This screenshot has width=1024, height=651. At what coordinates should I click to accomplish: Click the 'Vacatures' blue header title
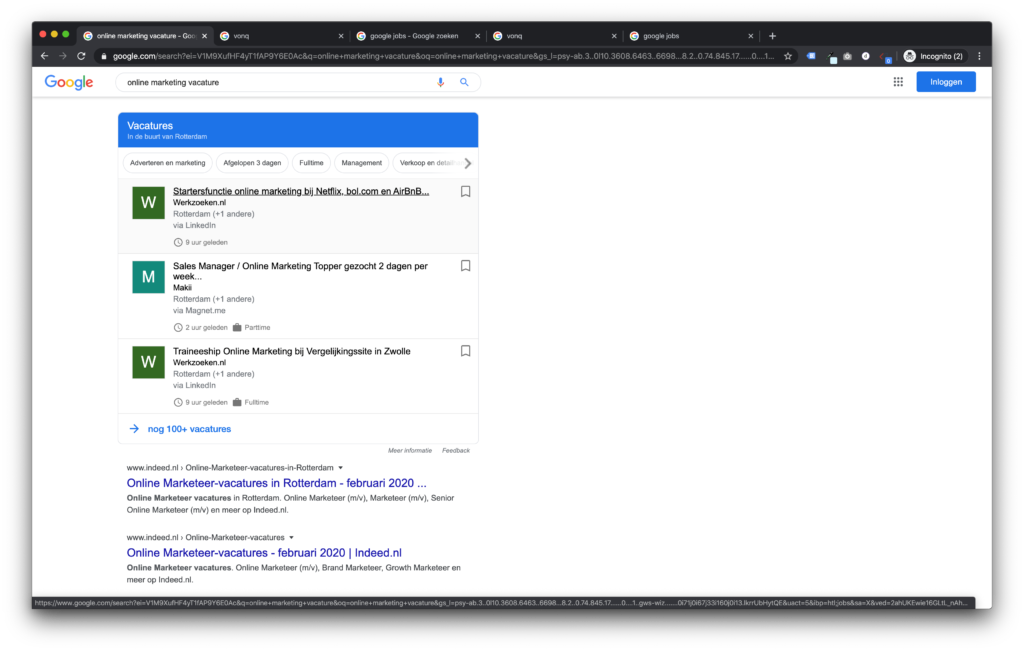coord(150,125)
